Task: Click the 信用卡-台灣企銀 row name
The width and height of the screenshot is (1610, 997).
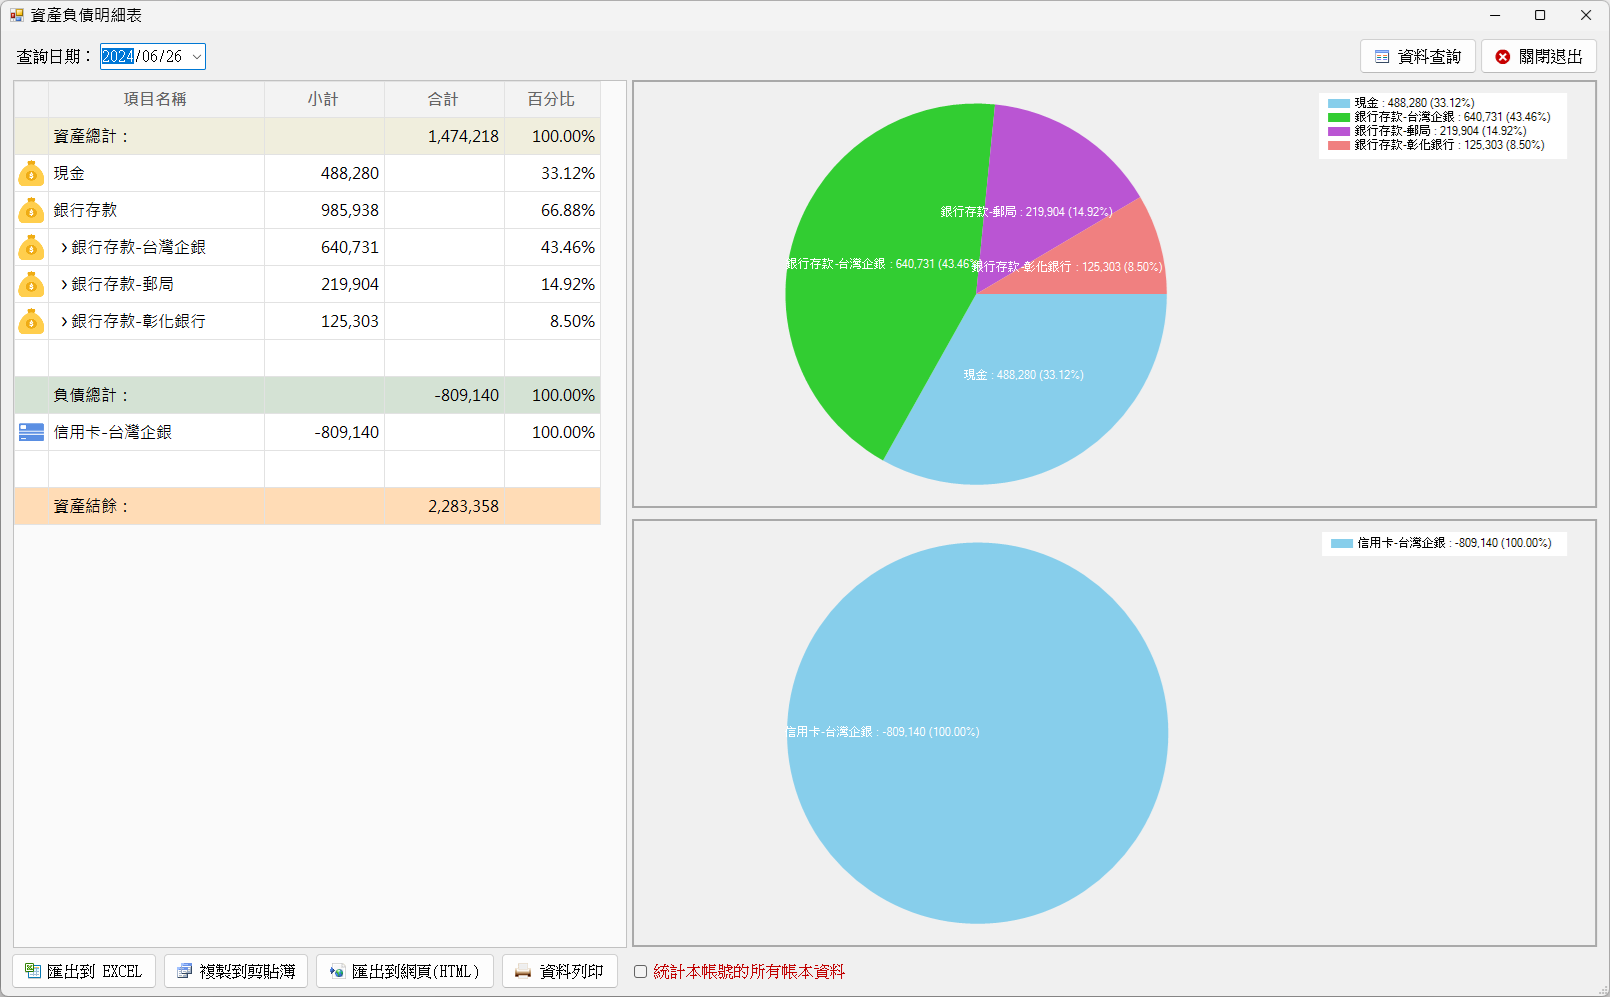Action: tap(113, 432)
